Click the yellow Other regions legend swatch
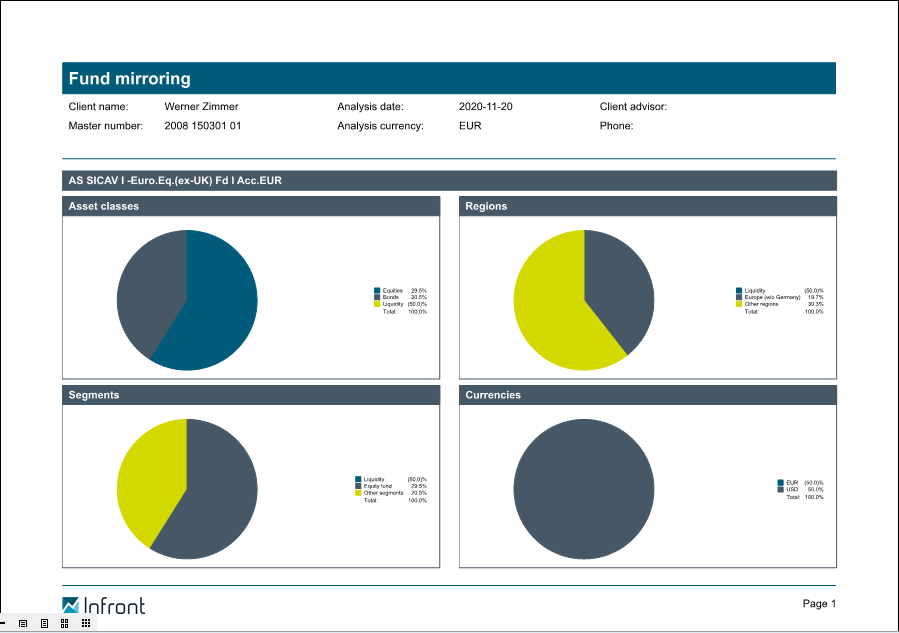Image resolution: width=899 pixels, height=633 pixels. click(x=739, y=304)
